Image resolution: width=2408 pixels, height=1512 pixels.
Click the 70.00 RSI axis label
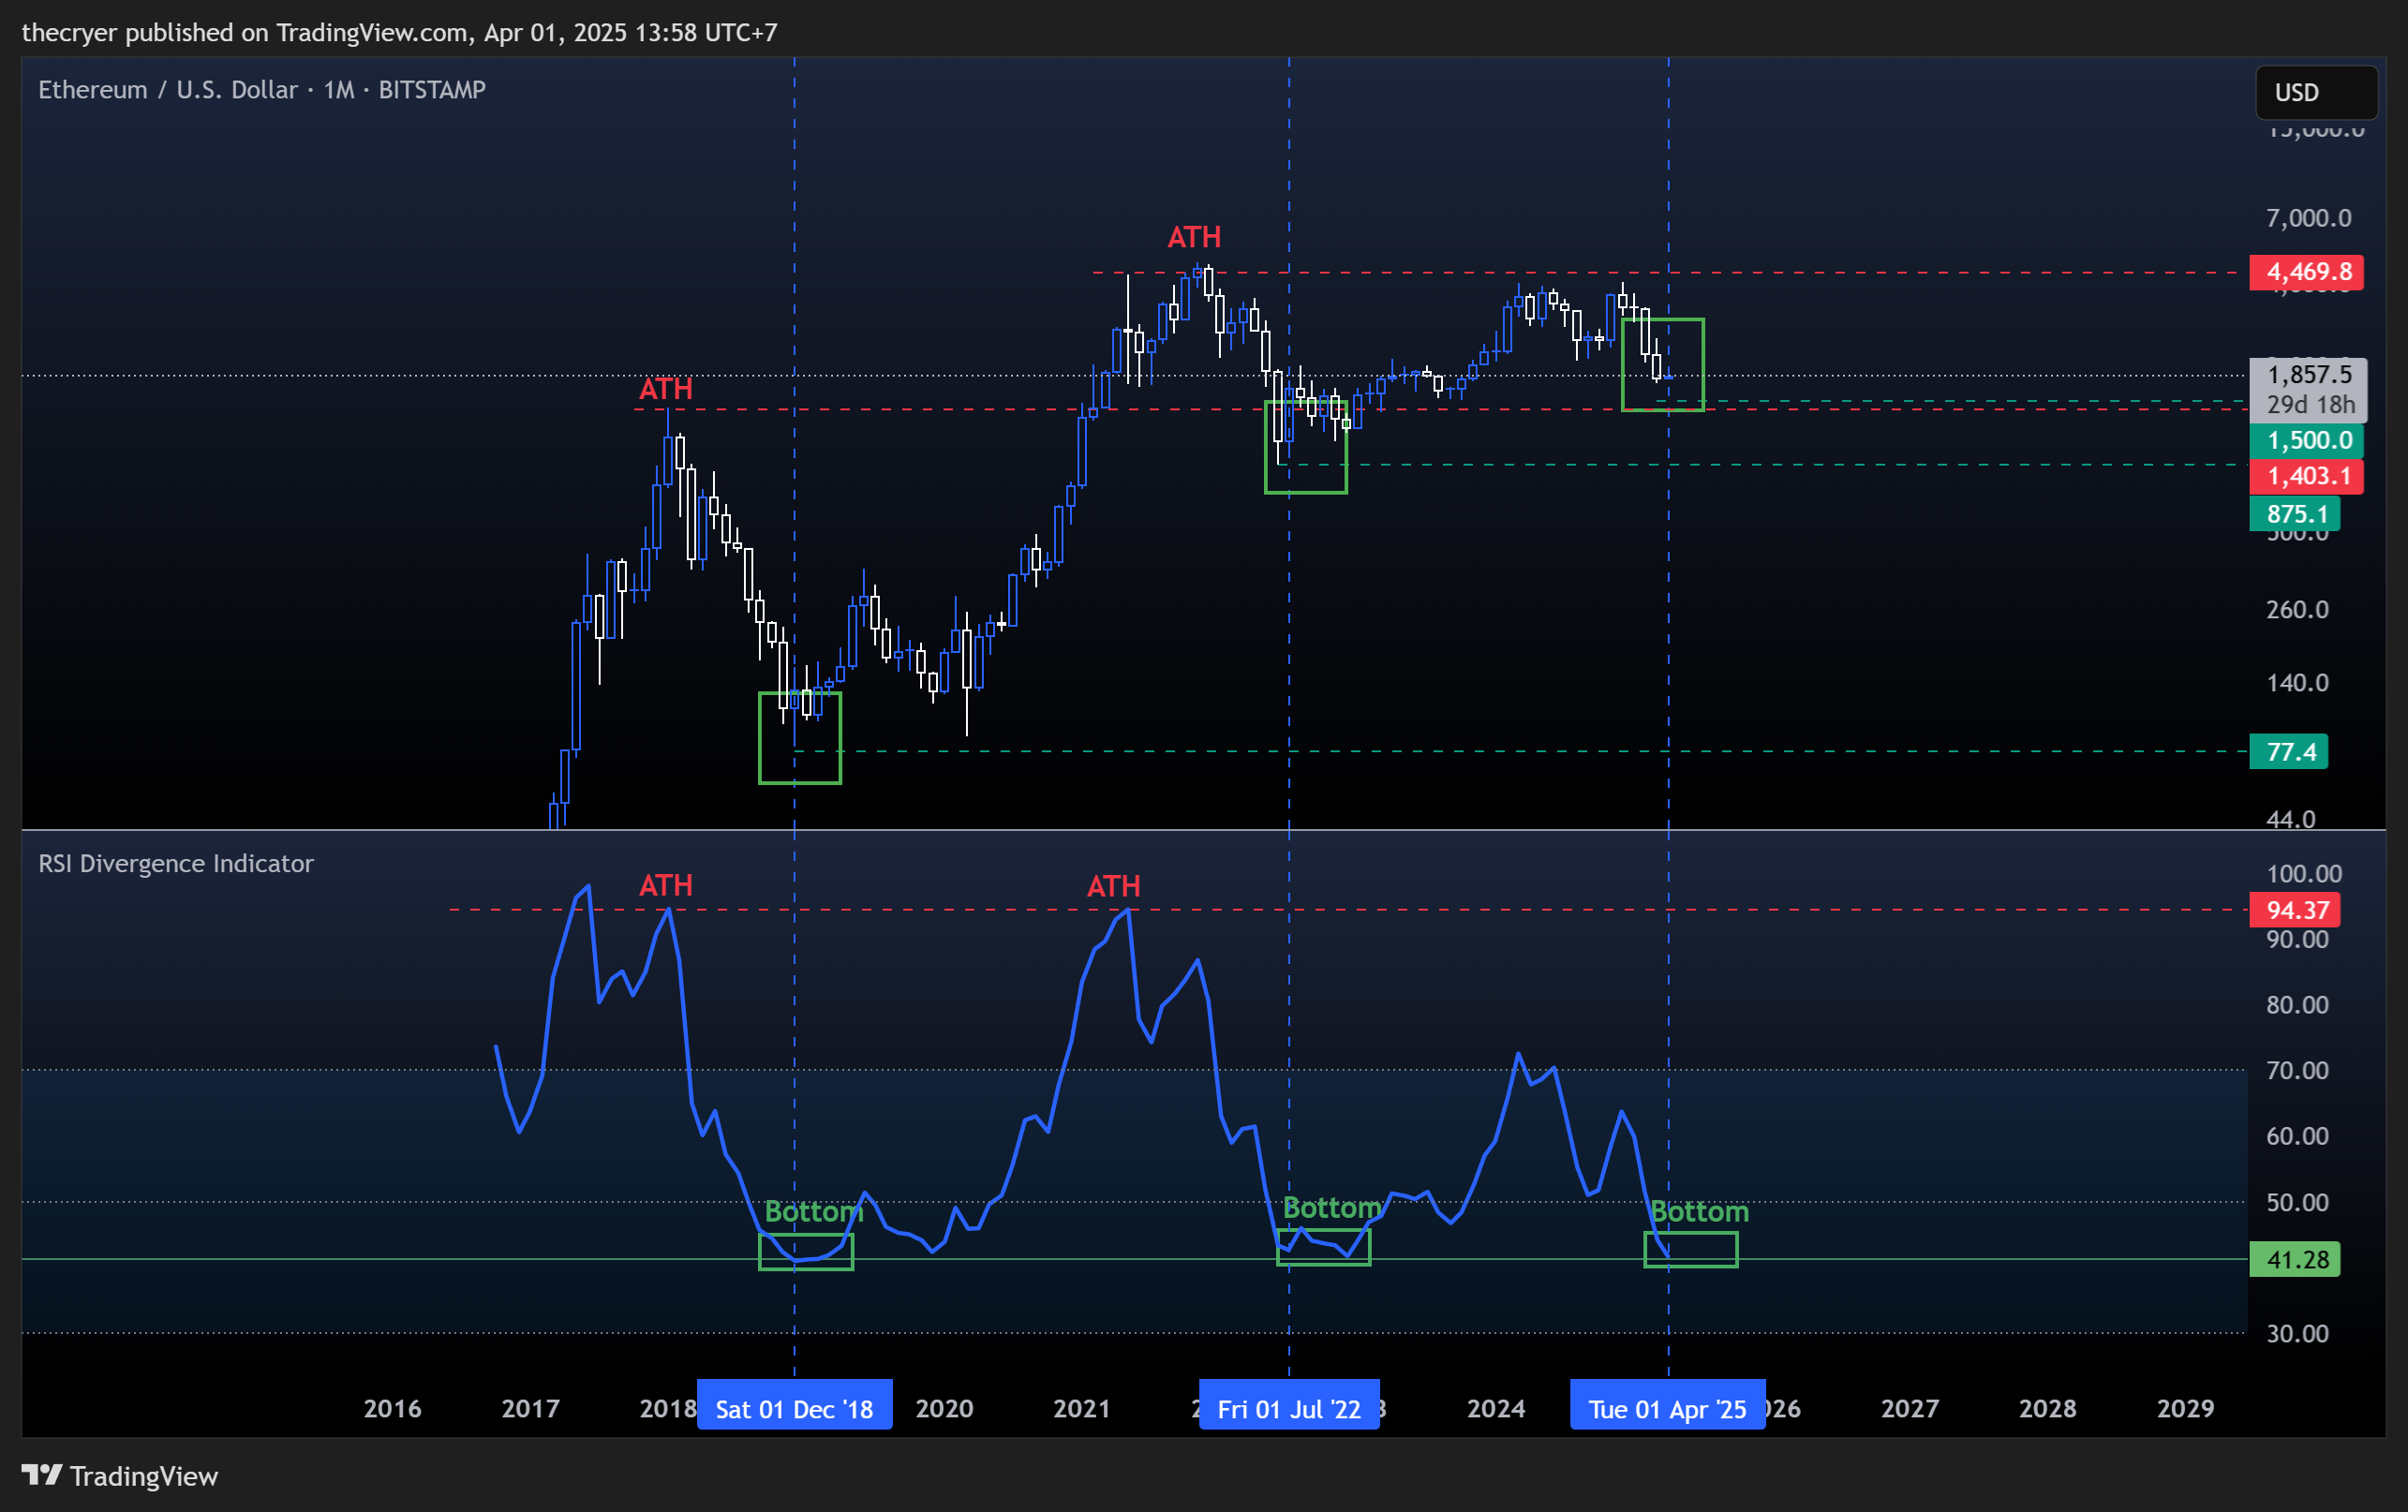(x=2297, y=1070)
